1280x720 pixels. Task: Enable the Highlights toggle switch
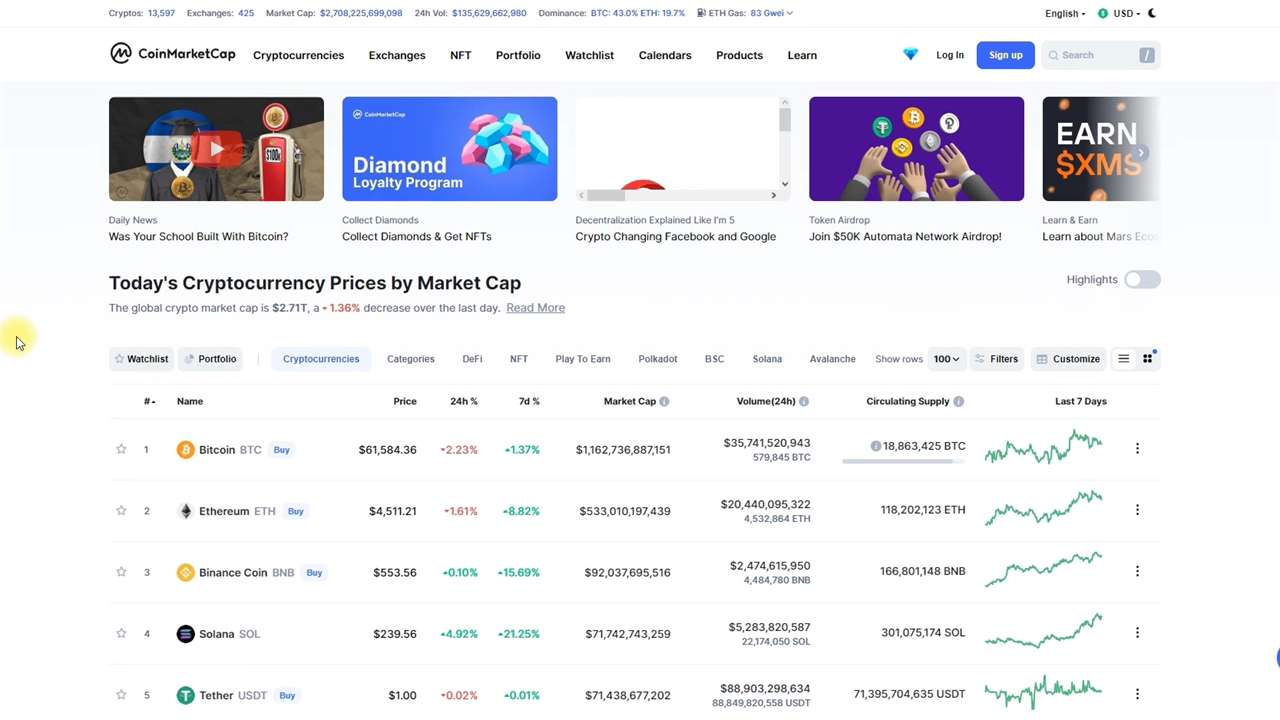click(1142, 279)
